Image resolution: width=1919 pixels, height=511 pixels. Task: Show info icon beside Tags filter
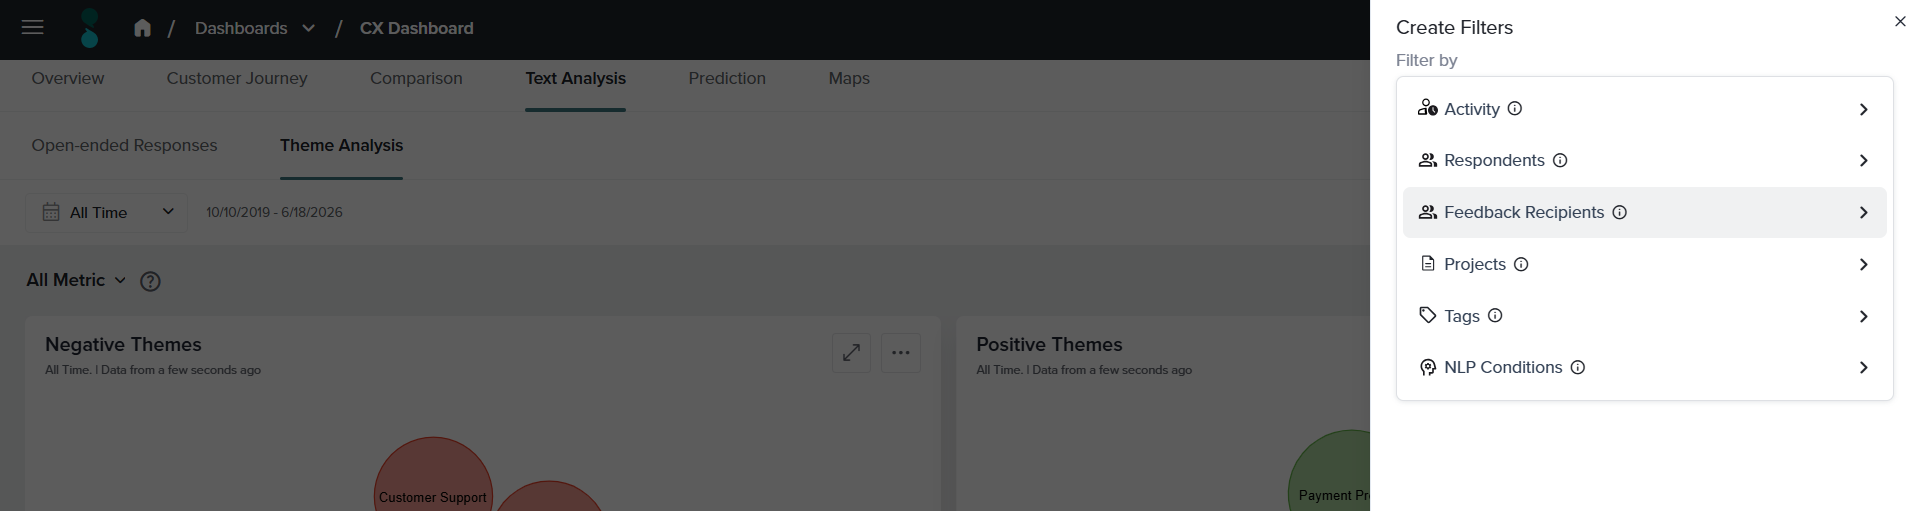click(1495, 315)
